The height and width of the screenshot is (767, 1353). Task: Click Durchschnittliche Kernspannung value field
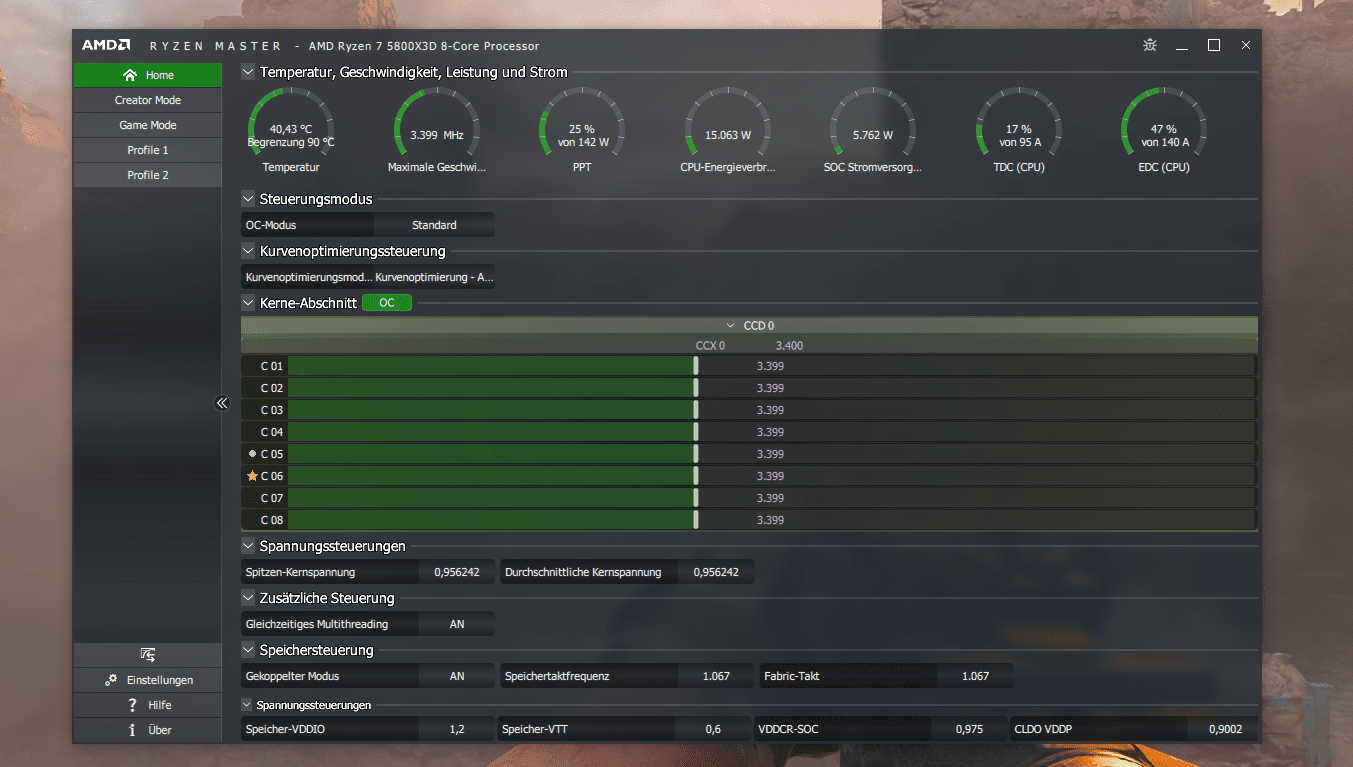pyautogui.click(x=716, y=572)
